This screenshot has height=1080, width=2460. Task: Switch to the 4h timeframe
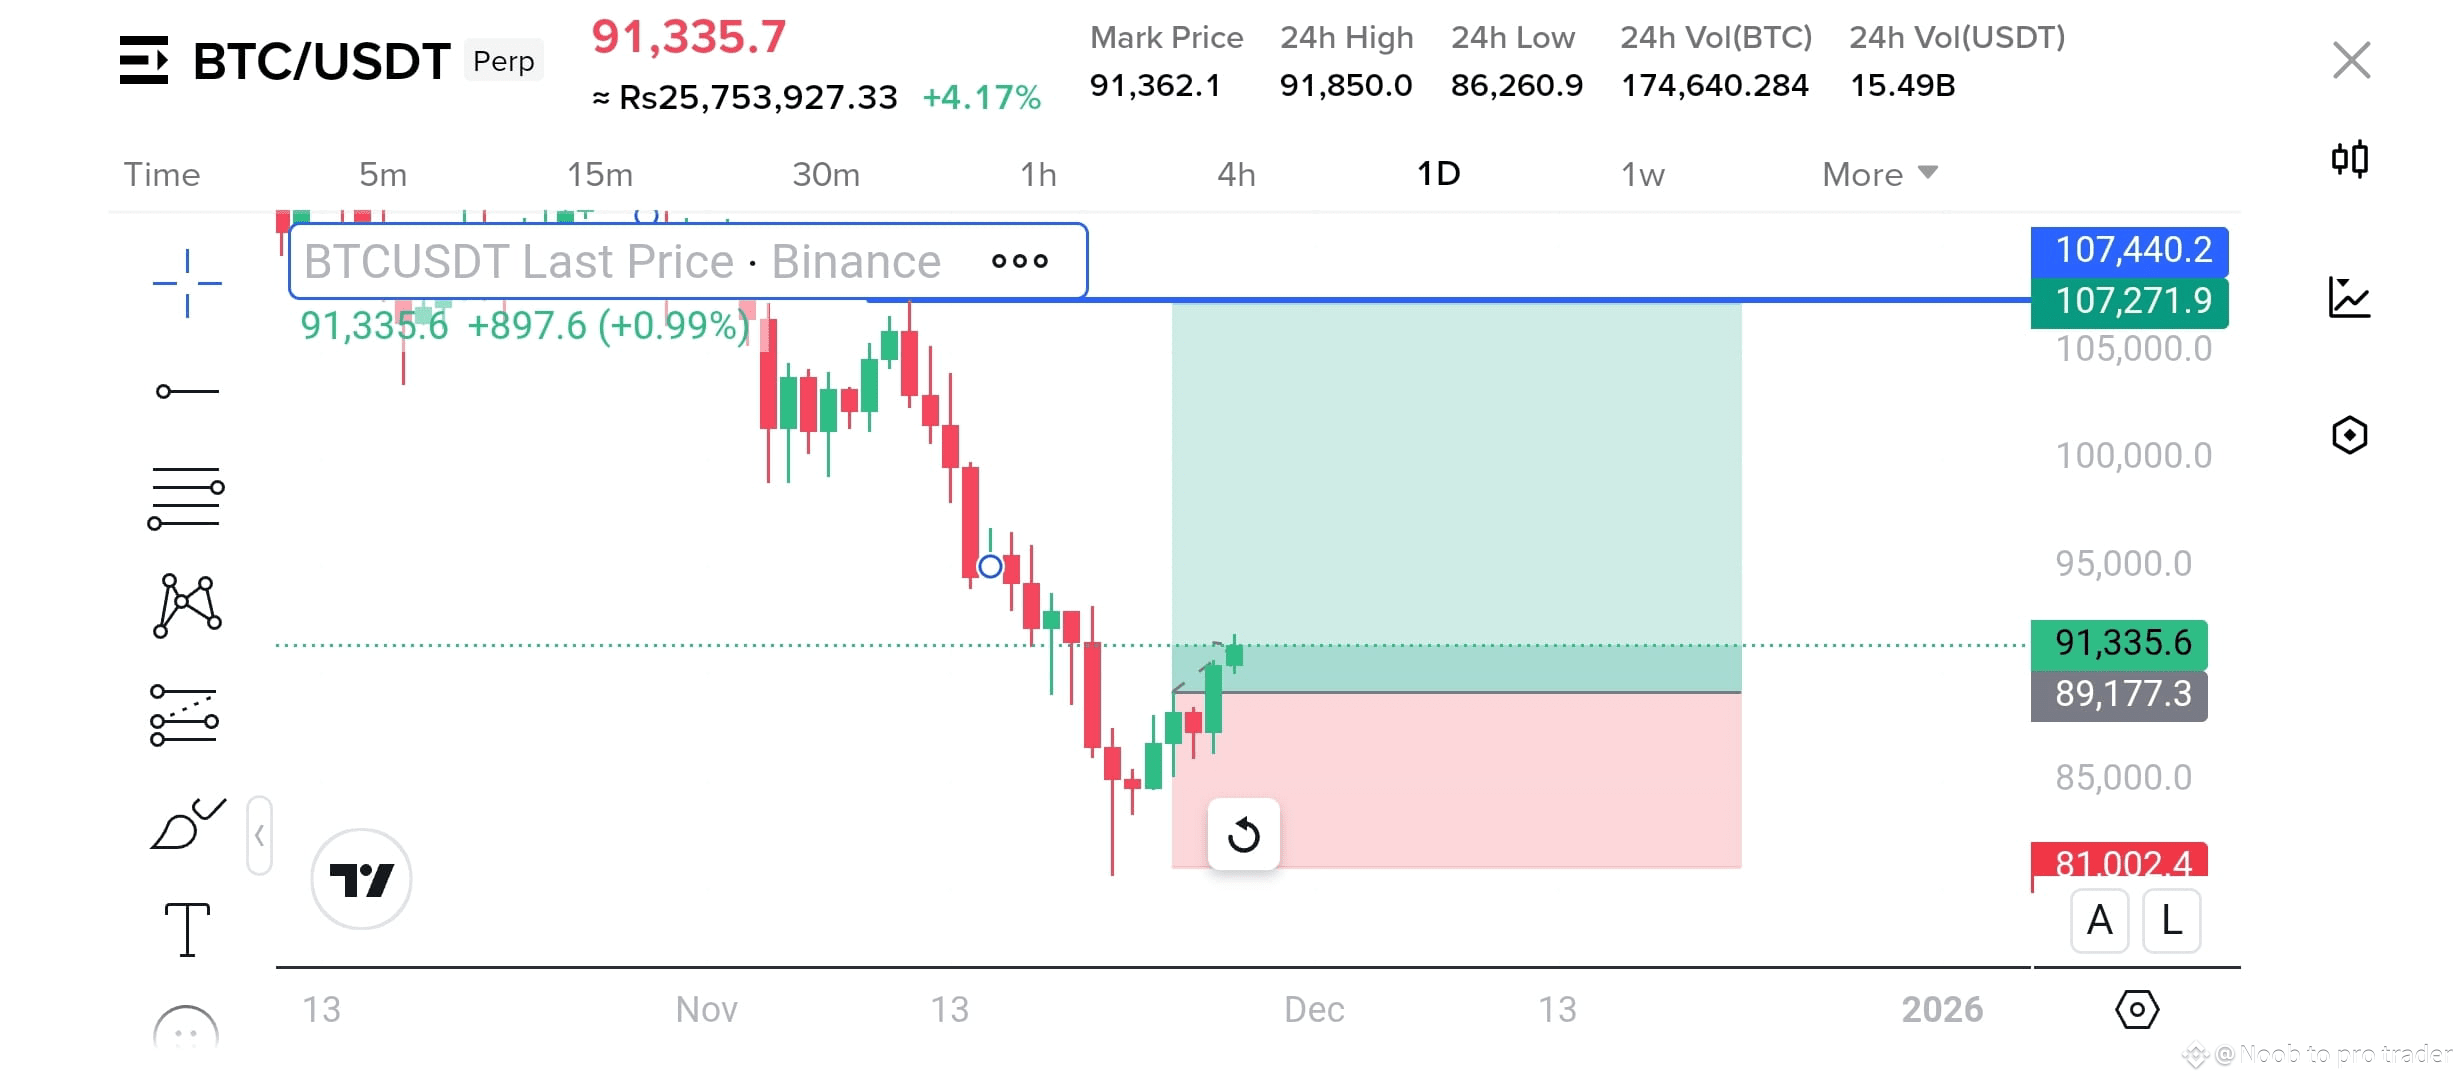1236,174
